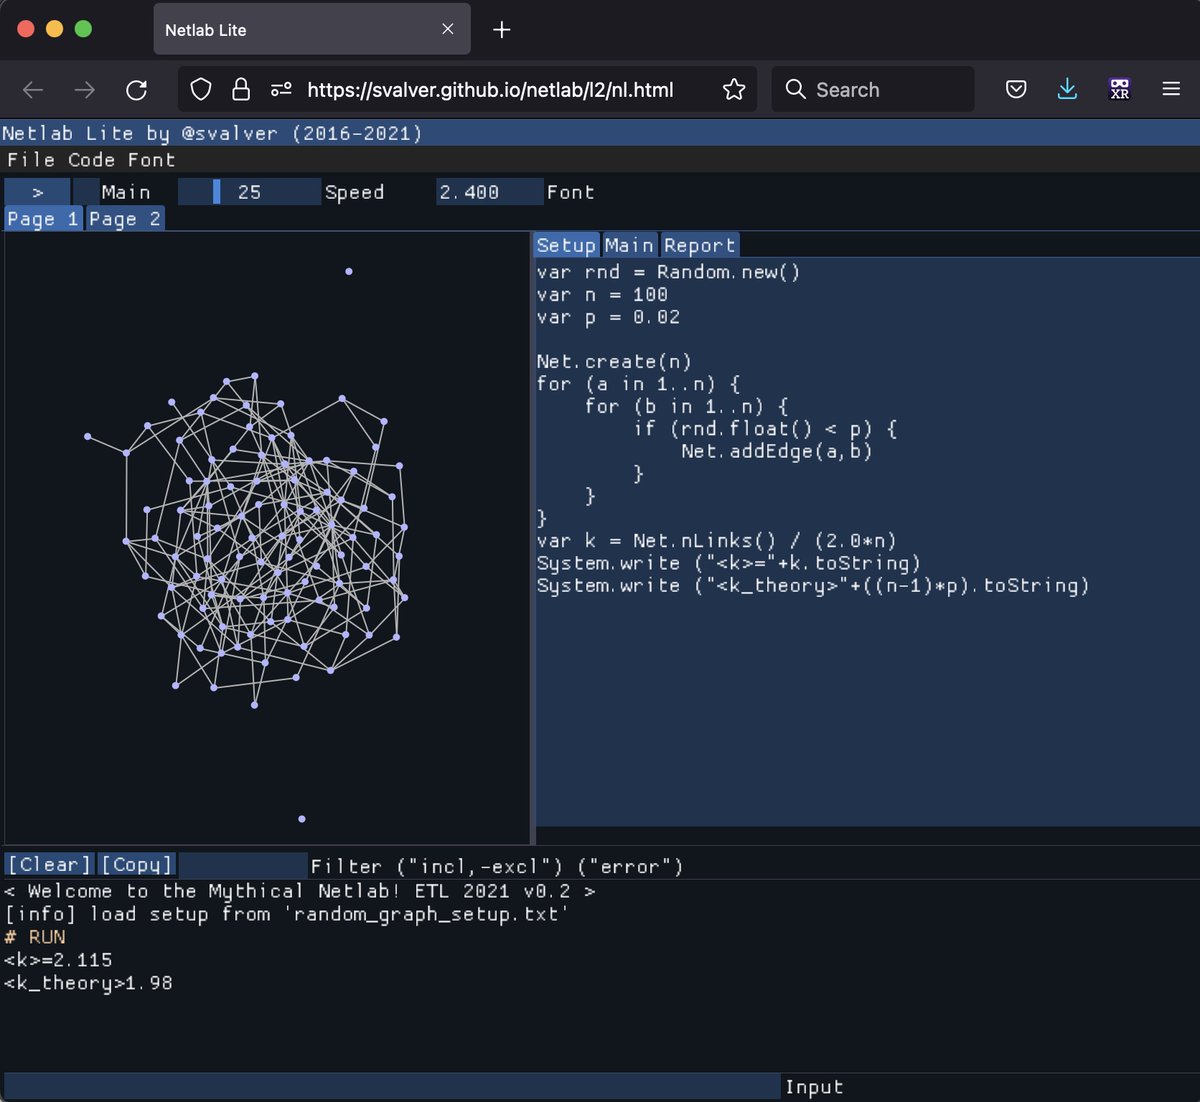
Task: Open a new browser tab
Action: 502,30
